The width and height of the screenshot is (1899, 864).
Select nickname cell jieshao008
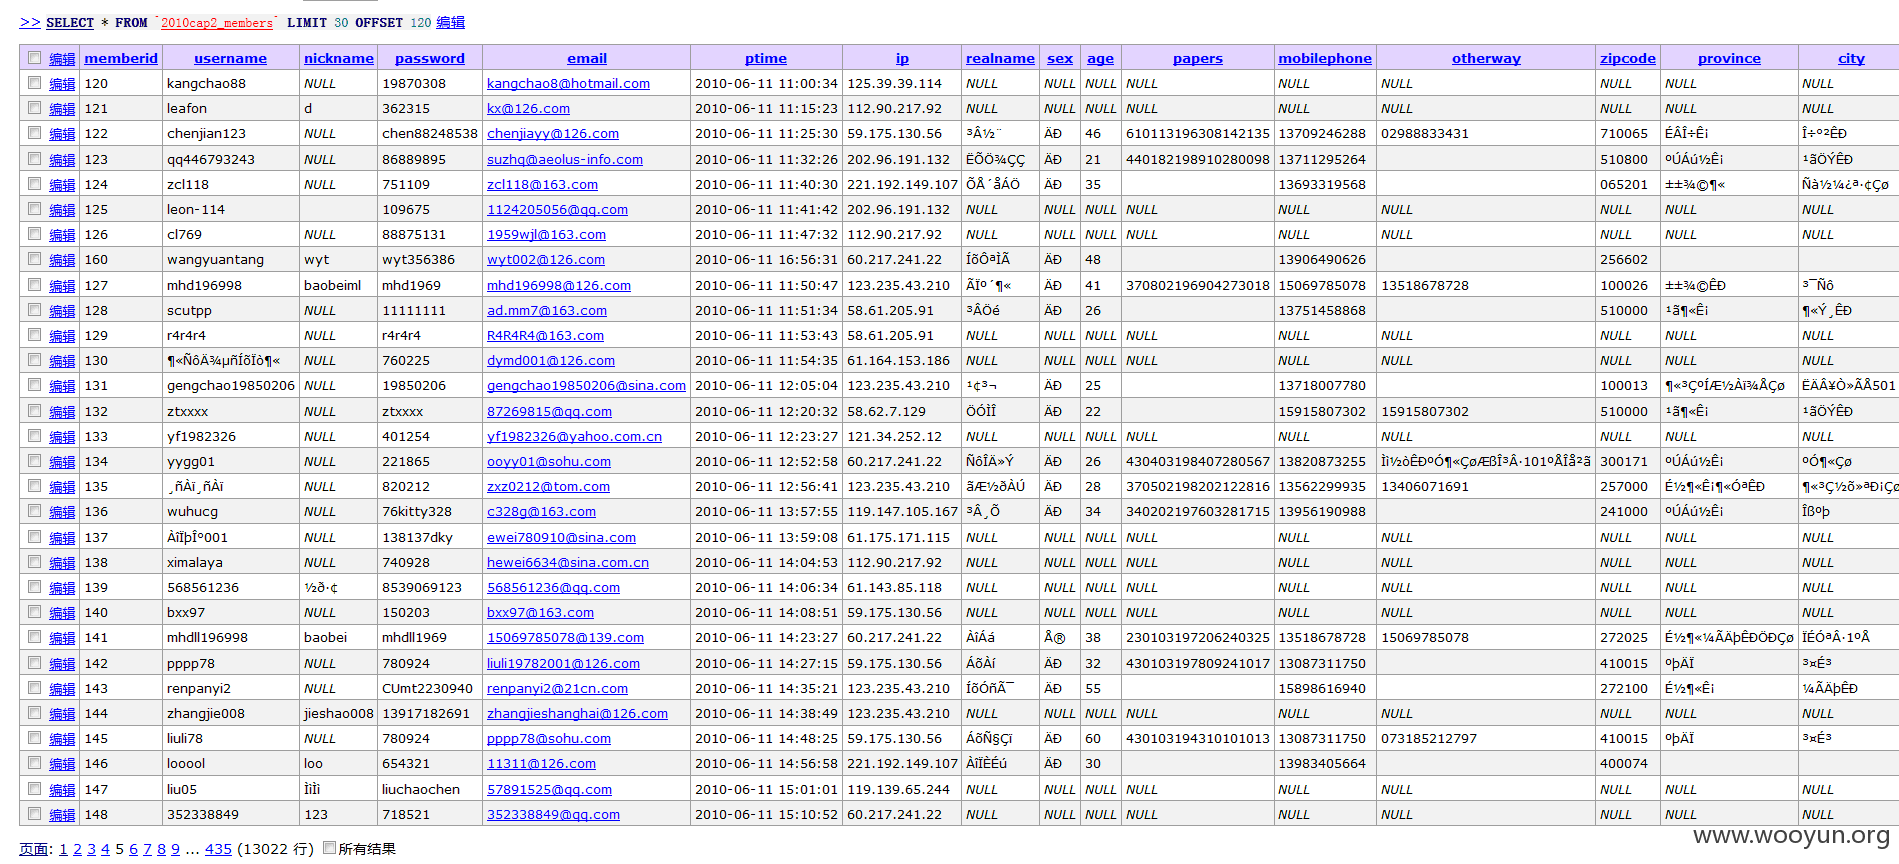(339, 714)
